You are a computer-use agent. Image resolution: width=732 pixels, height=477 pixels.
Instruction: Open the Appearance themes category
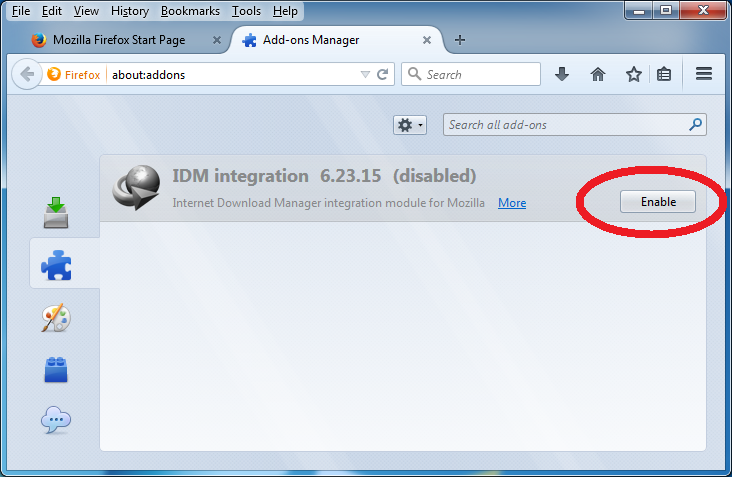[x=56, y=318]
